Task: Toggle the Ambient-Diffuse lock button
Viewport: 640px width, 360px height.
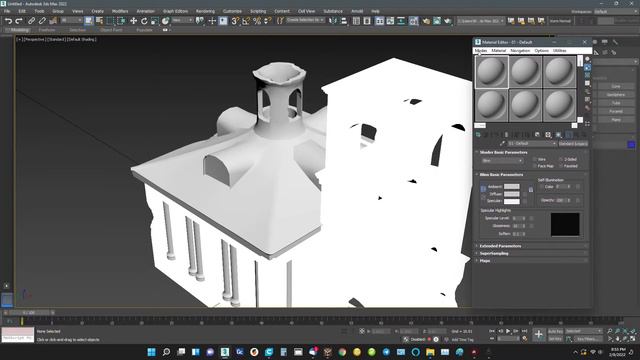Action: [483, 189]
